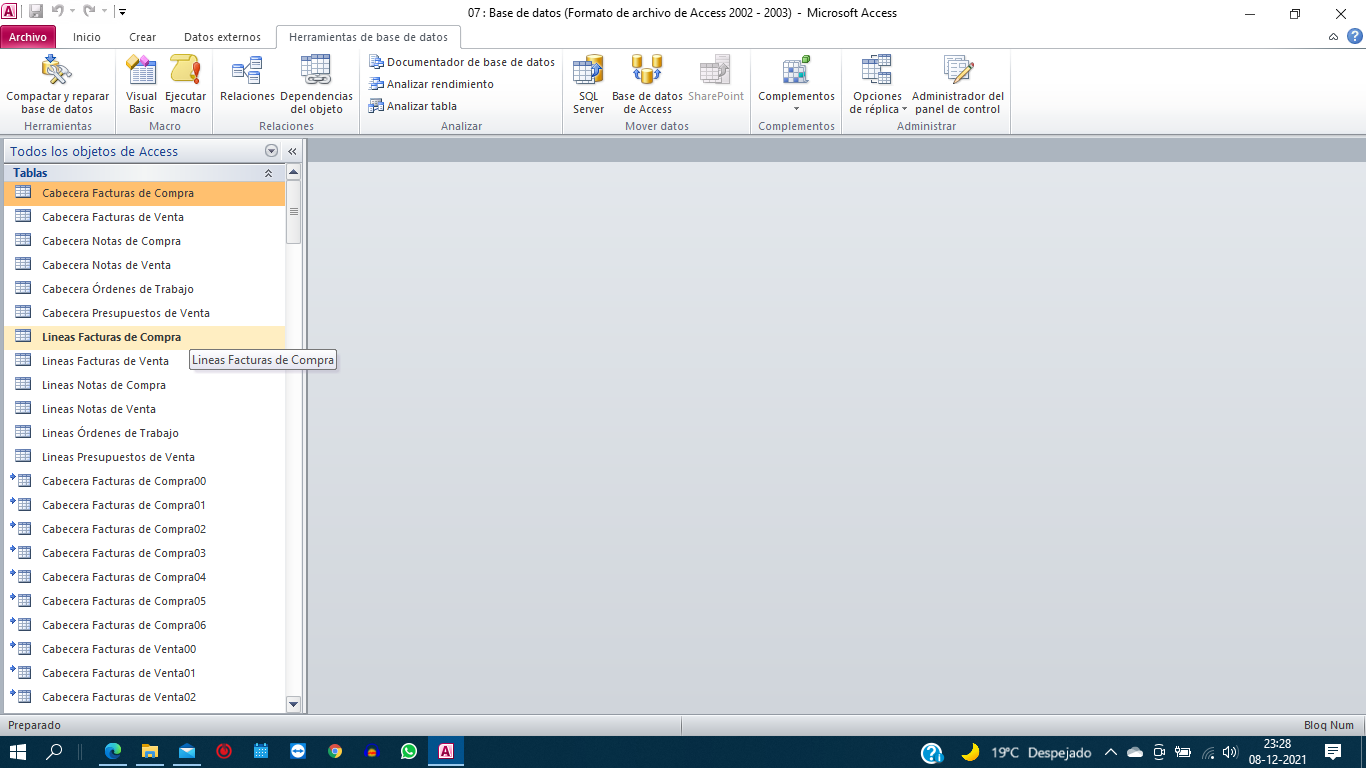Image resolution: width=1366 pixels, height=768 pixels.
Task: Select table Cabecera Facturas de Venta
Action: click(x=144, y=217)
